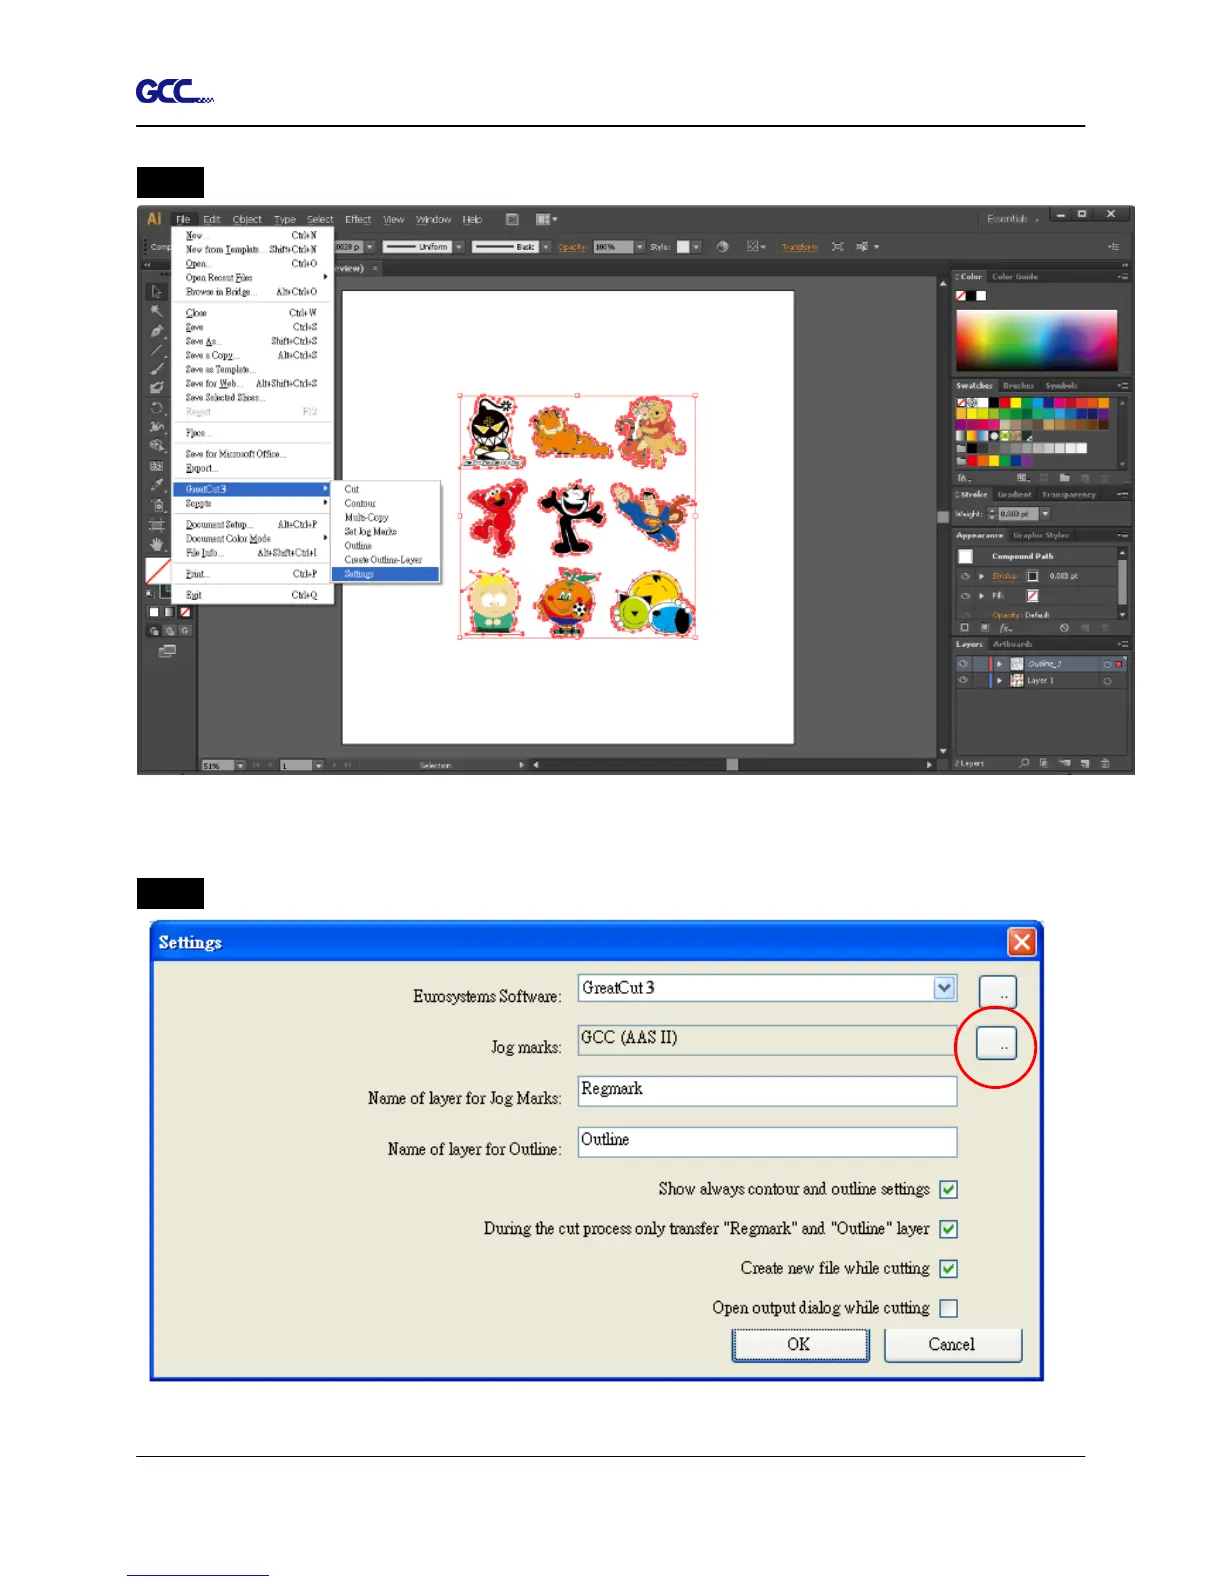Select the None swatch in Swatches panel
1224x1584 pixels.
tap(961, 403)
